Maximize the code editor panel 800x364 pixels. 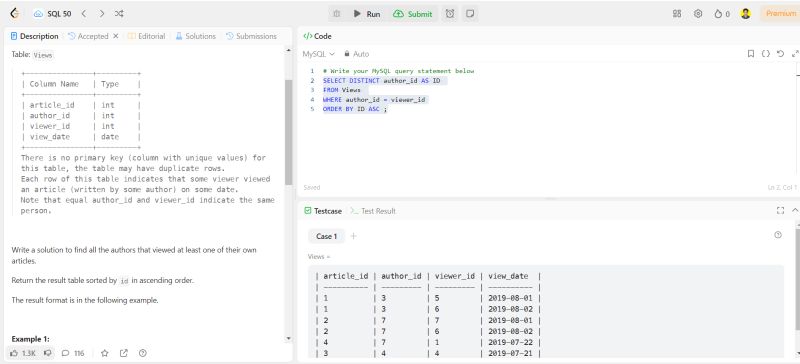click(x=795, y=54)
